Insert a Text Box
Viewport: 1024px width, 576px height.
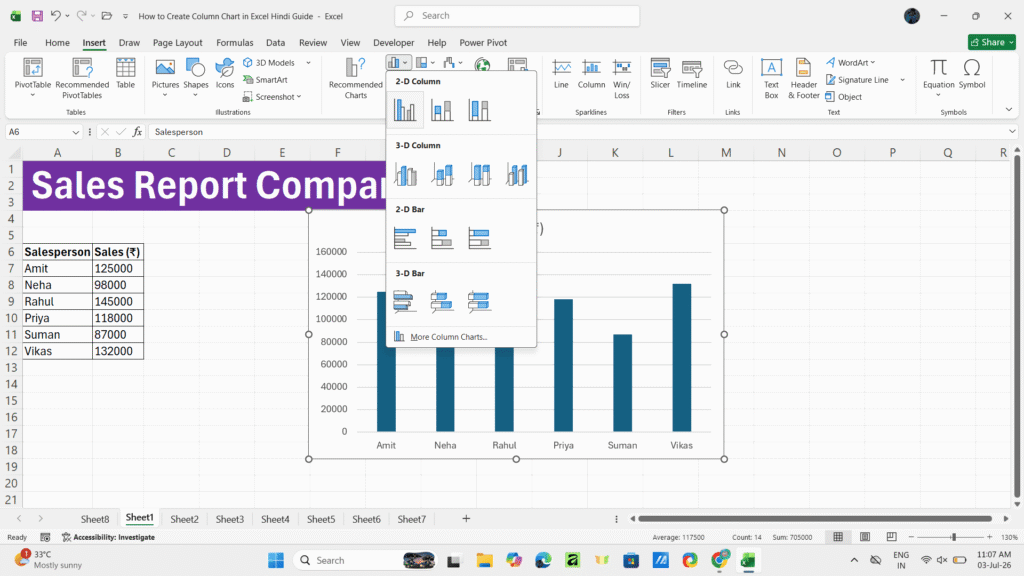771,78
